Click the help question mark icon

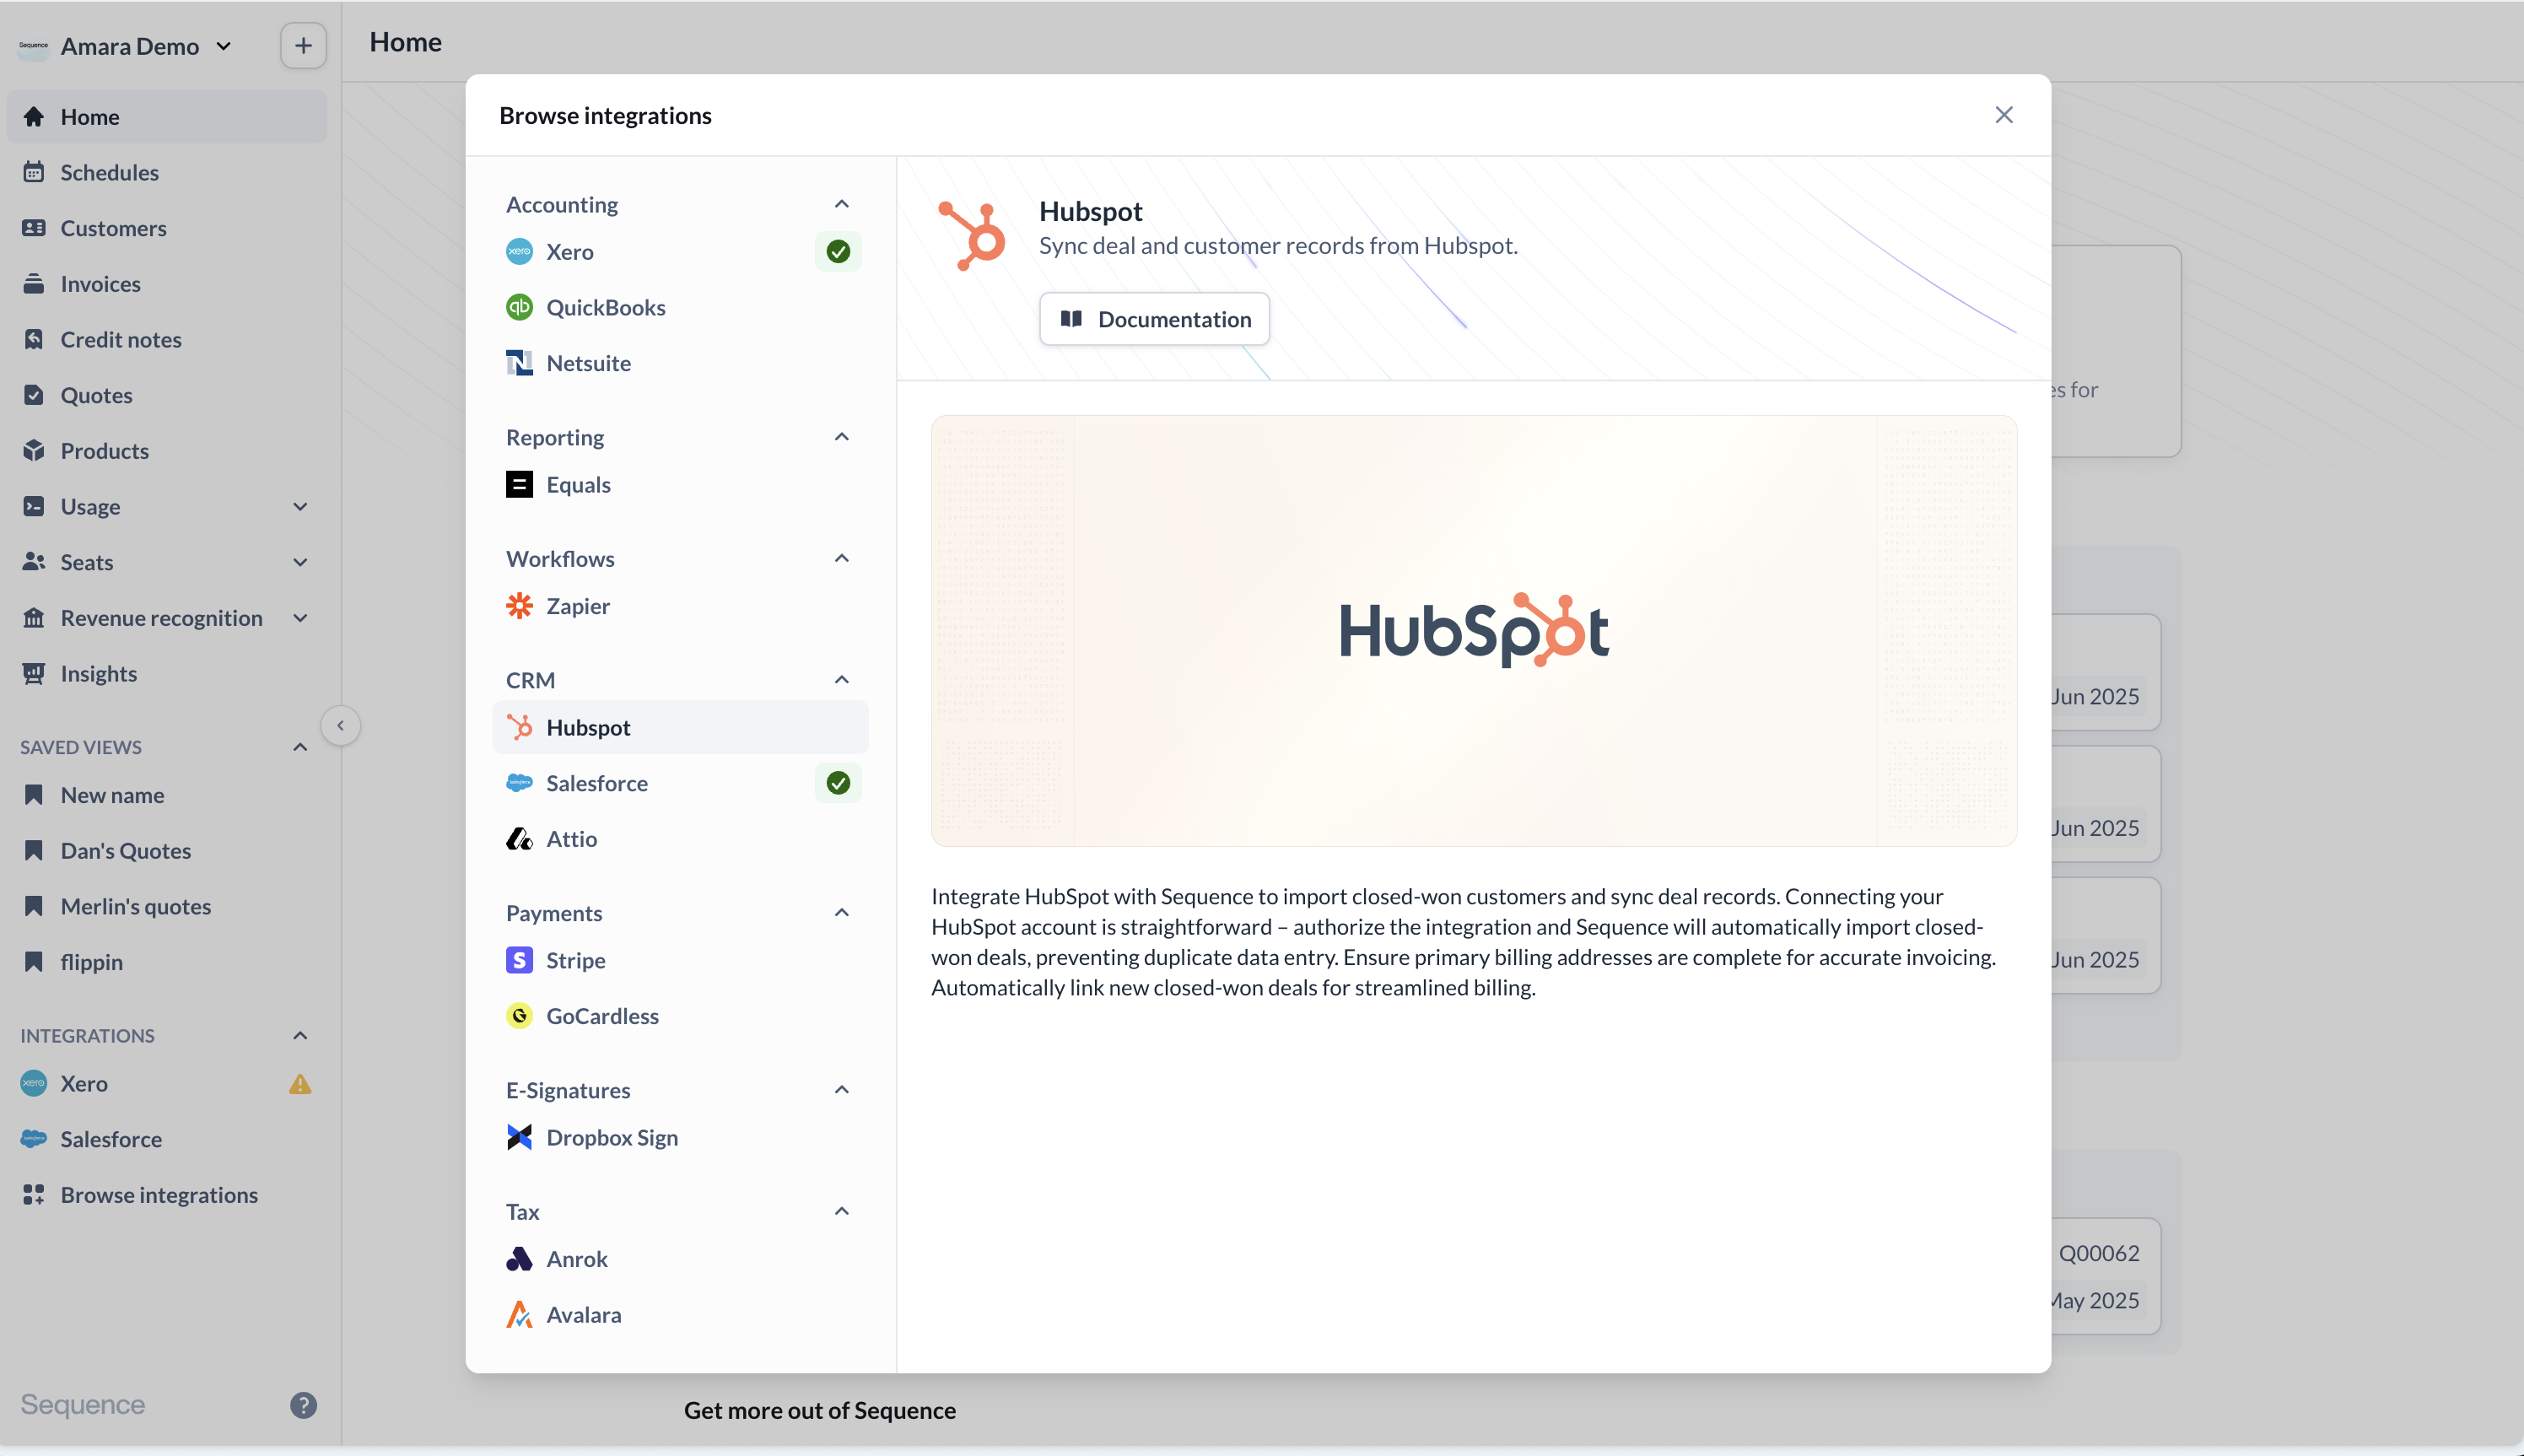coord(303,1405)
